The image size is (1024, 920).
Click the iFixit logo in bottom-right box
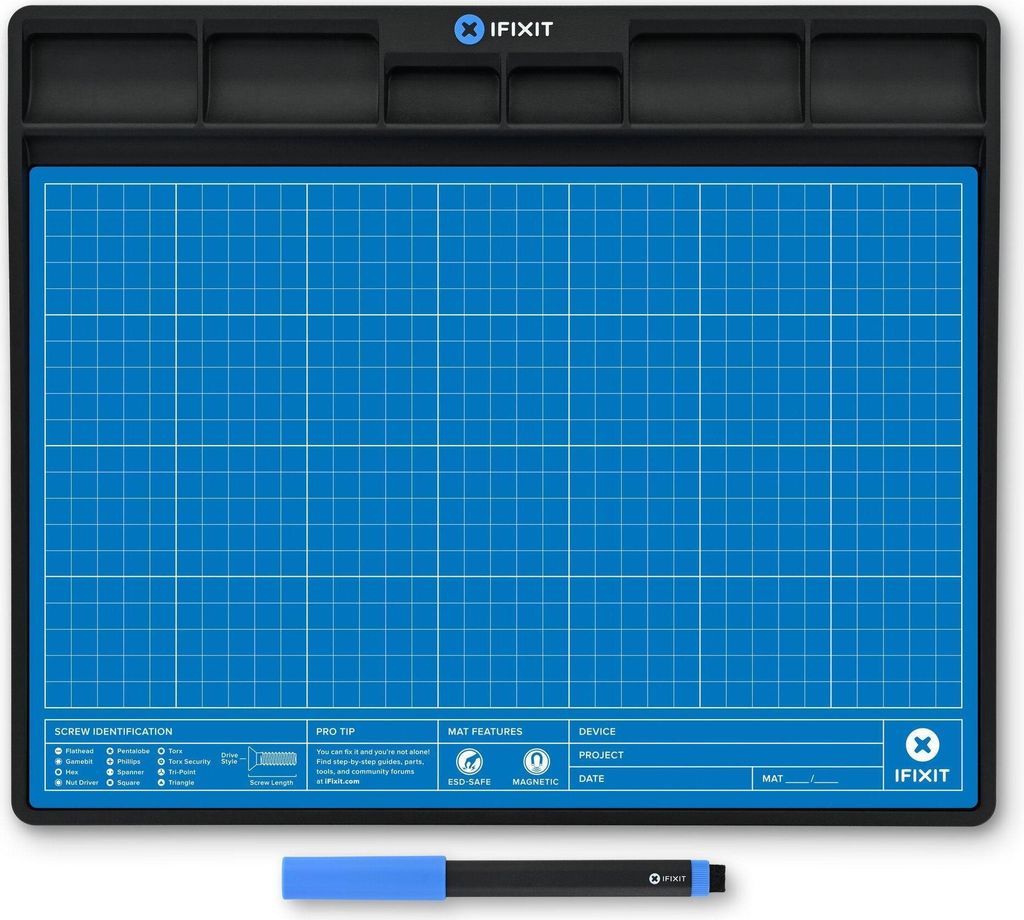(x=922, y=756)
